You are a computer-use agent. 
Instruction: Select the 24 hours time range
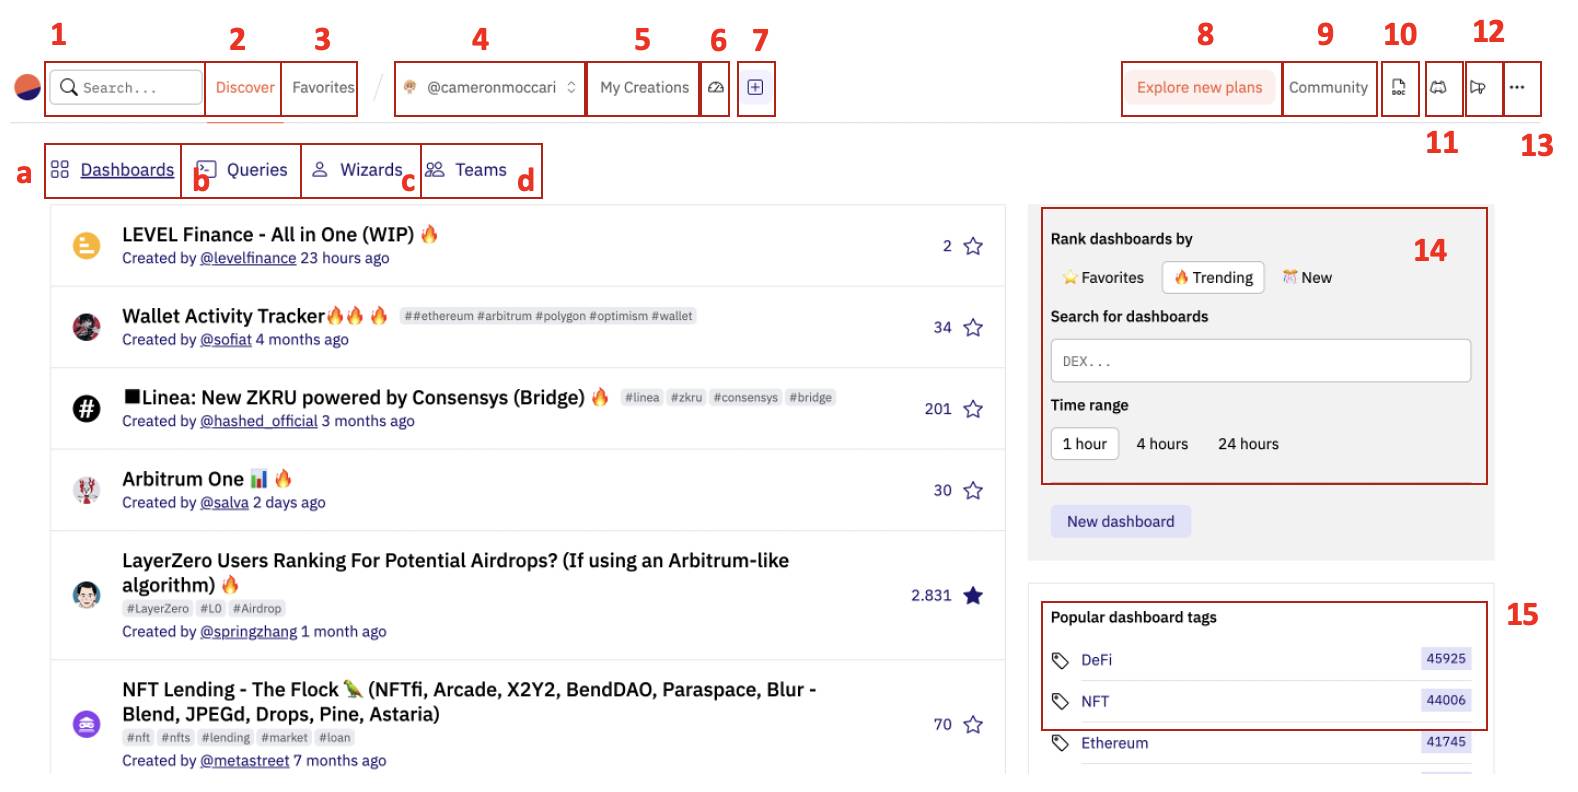(x=1248, y=444)
